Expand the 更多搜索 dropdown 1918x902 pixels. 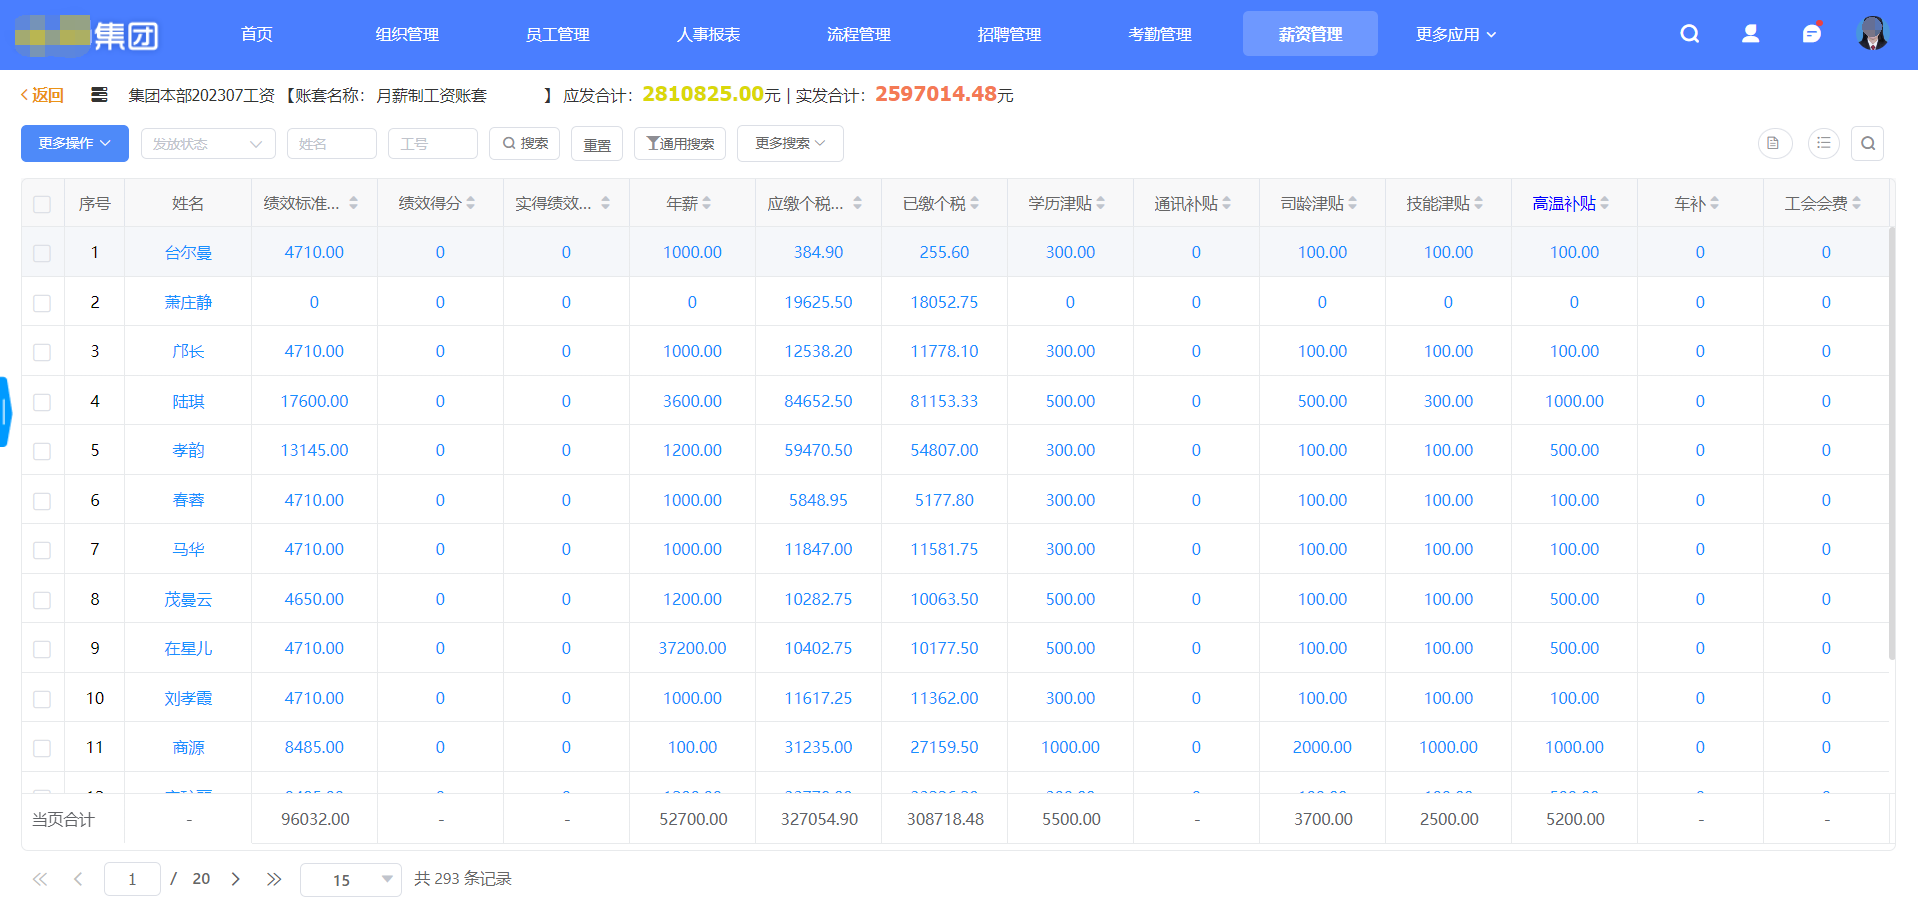click(x=790, y=143)
